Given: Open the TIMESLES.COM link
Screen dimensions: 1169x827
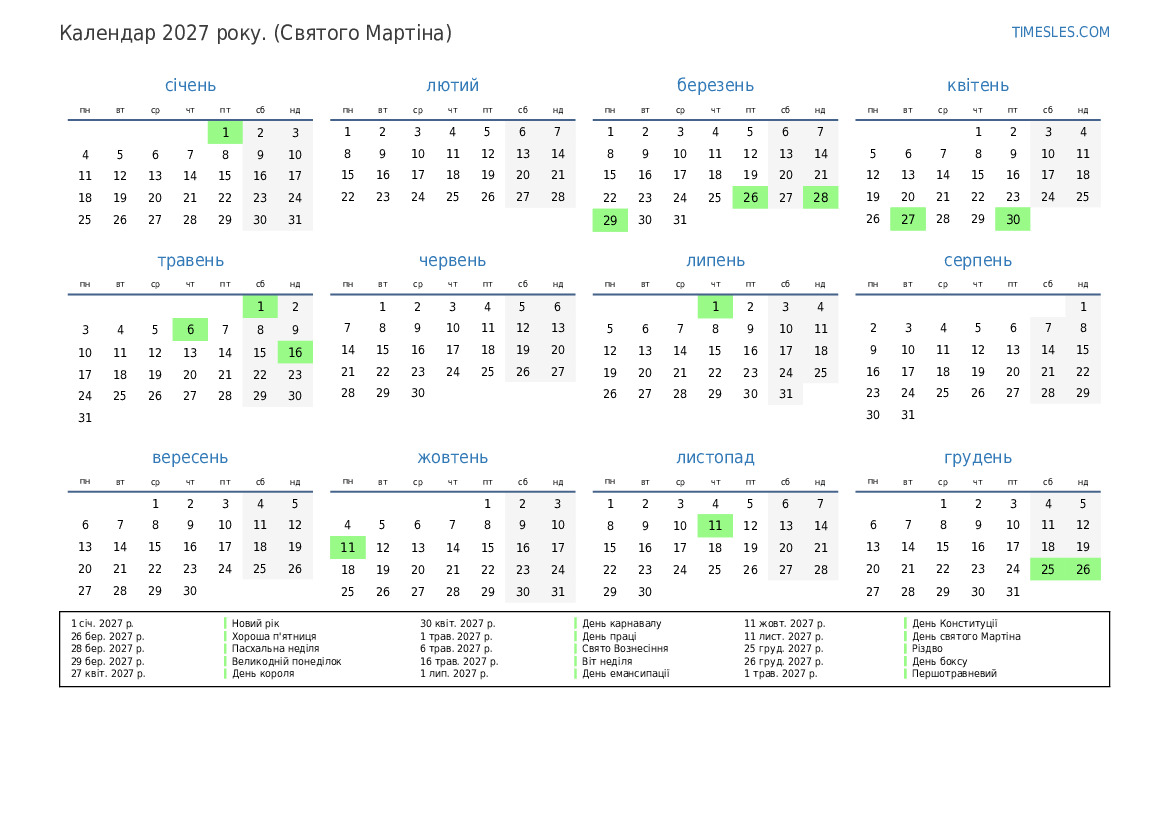Looking at the screenshot, I should coord(1060,32).
